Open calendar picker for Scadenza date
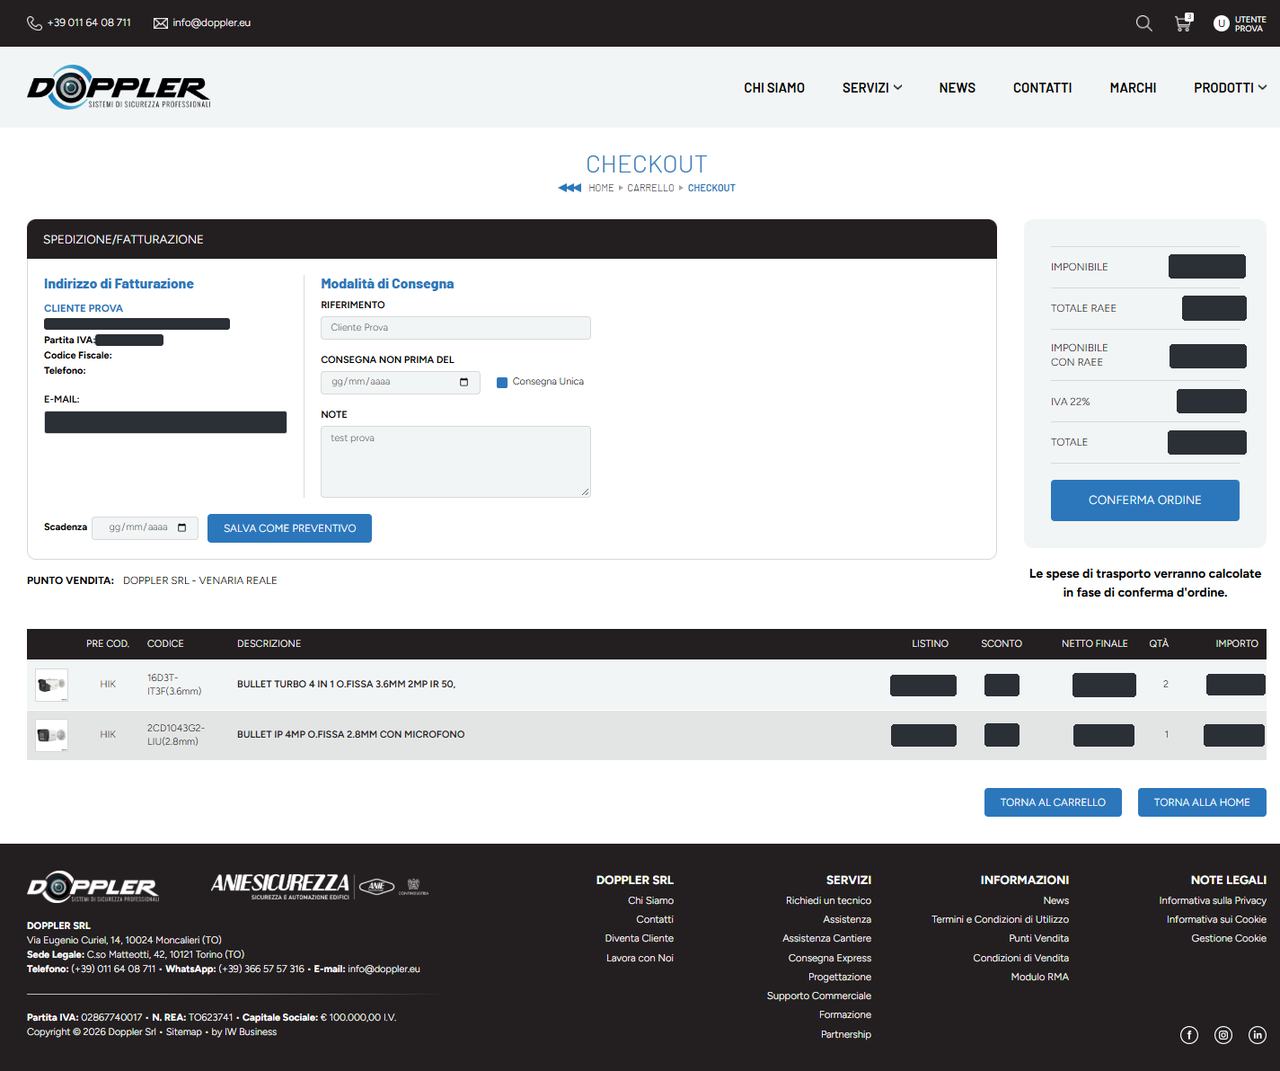The height and width of the screenshot is (1071, 1280). (182, 528)
